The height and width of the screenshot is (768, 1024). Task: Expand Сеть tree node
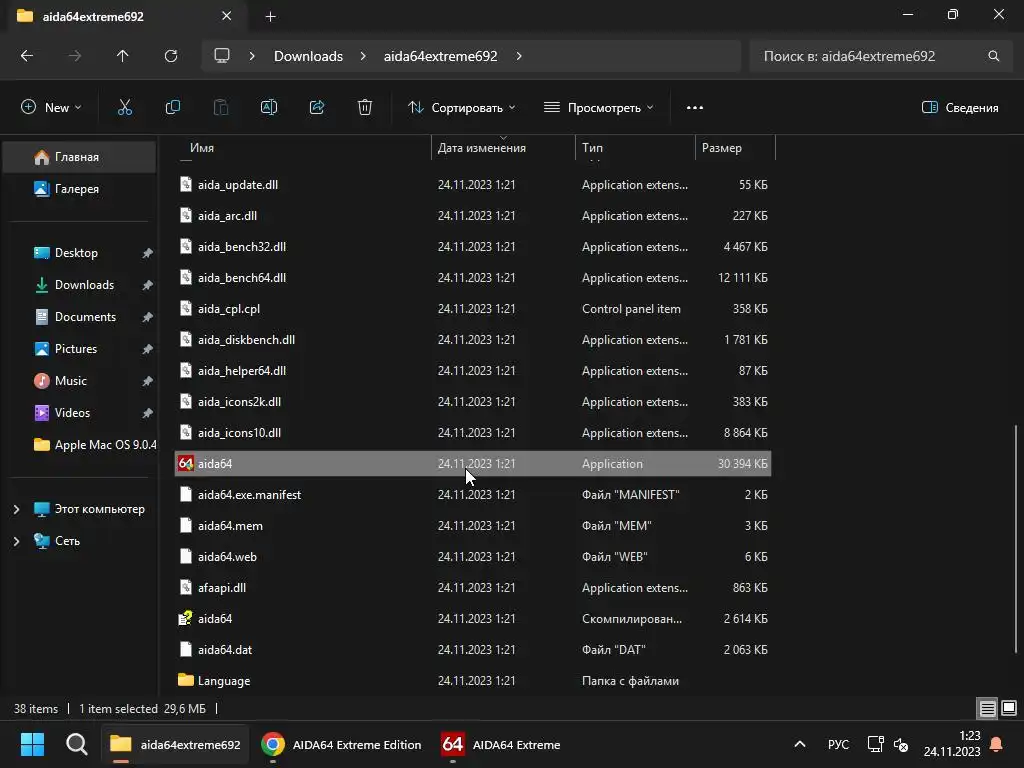tap(16, 541)
